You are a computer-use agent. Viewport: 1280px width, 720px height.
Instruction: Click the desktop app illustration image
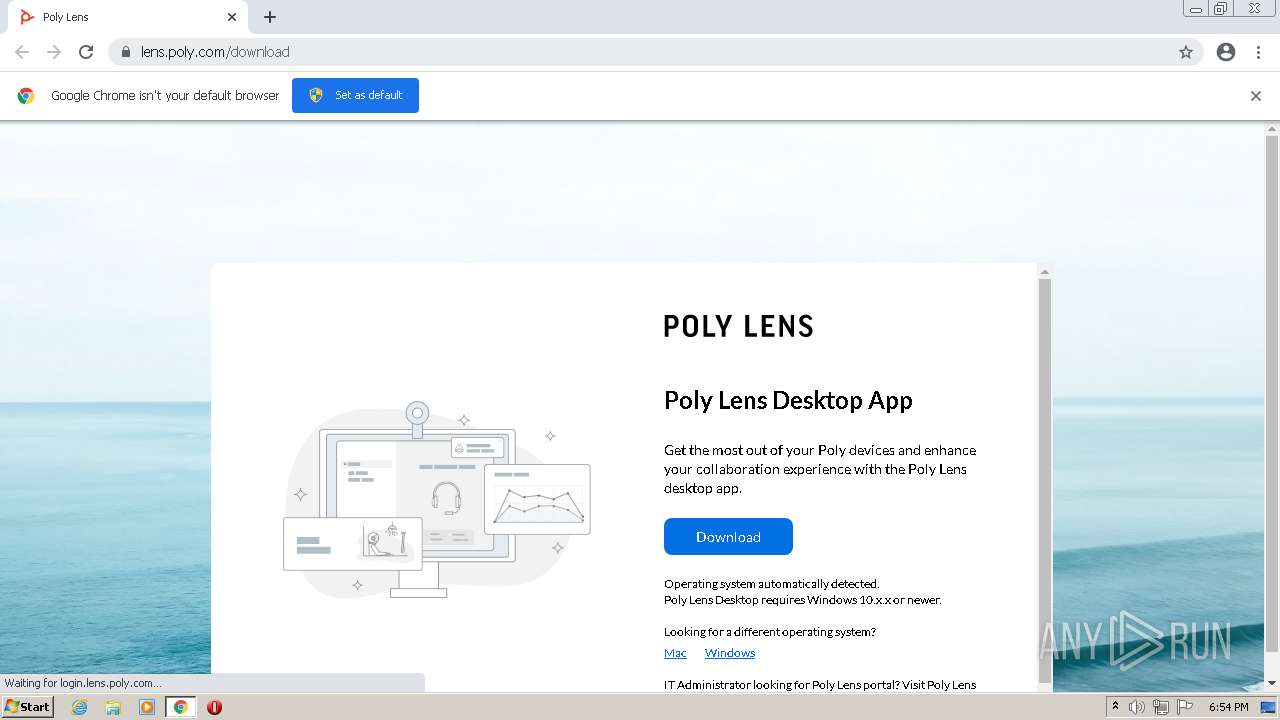point(437,500)
